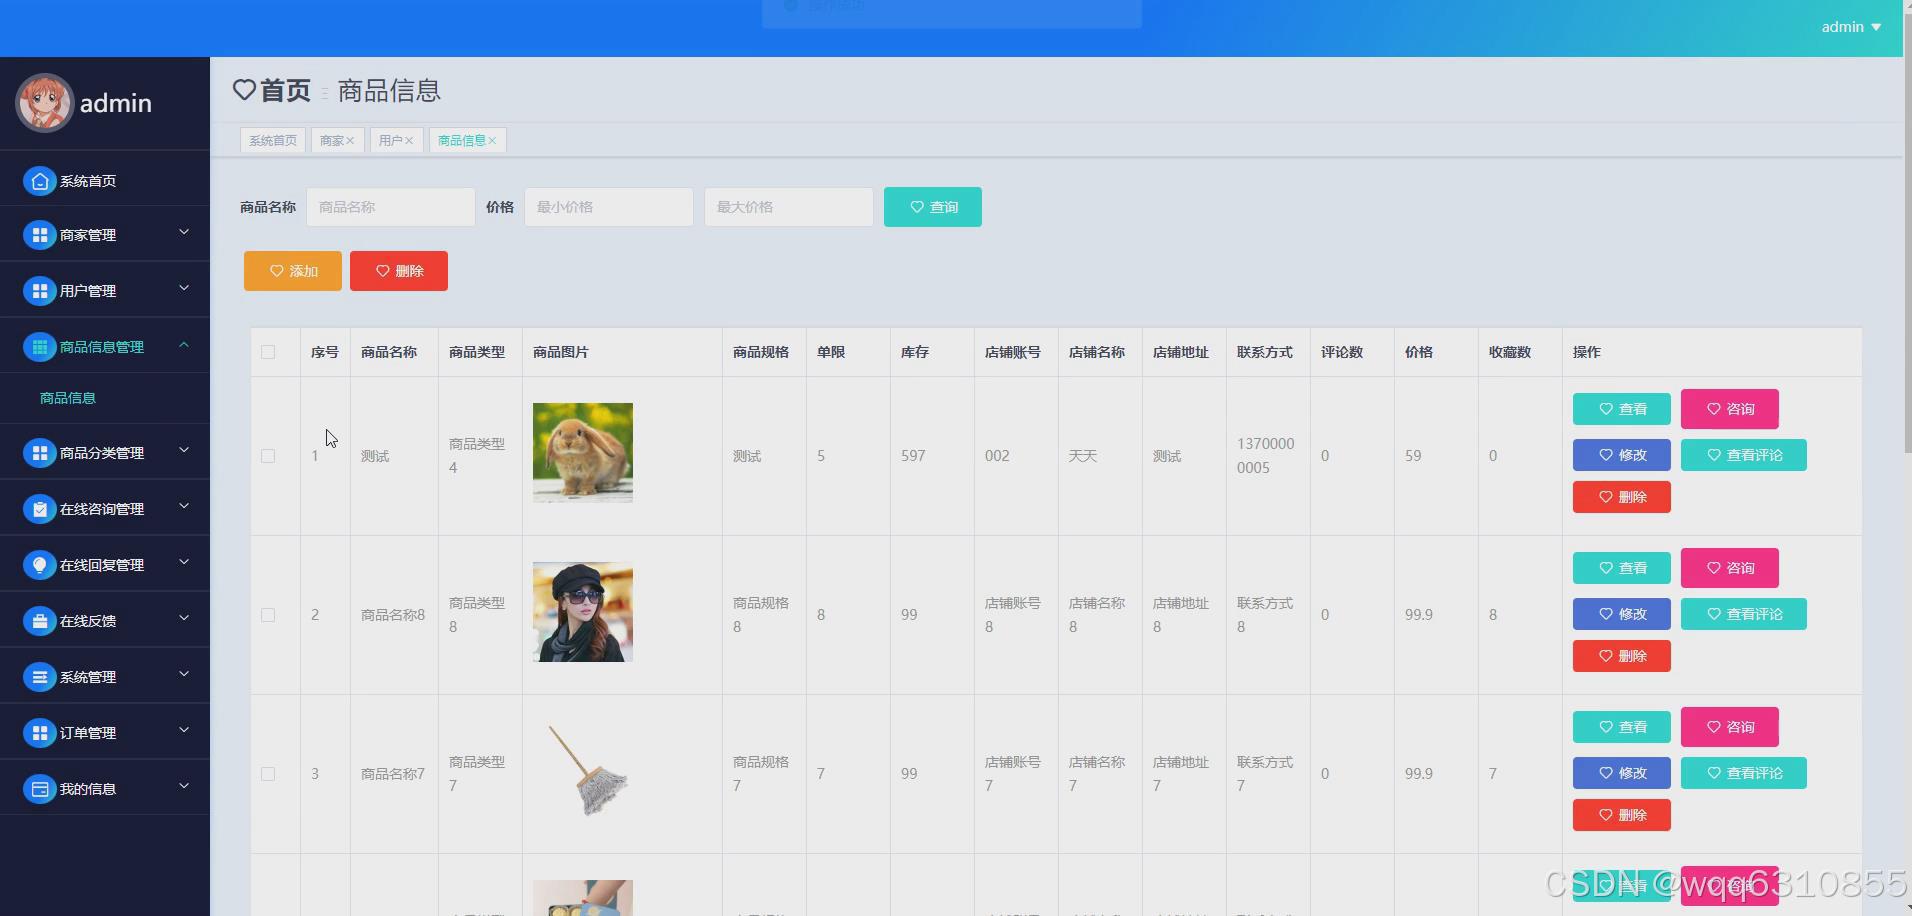The height and width of the screenshot is (916, 1912).
Task: Select the checkbox next to 测试 product row
Action: coord(268,456)
